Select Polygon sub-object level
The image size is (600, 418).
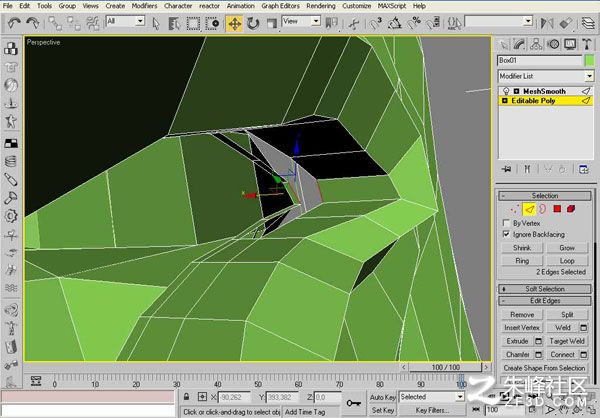(x=557, y=209)
